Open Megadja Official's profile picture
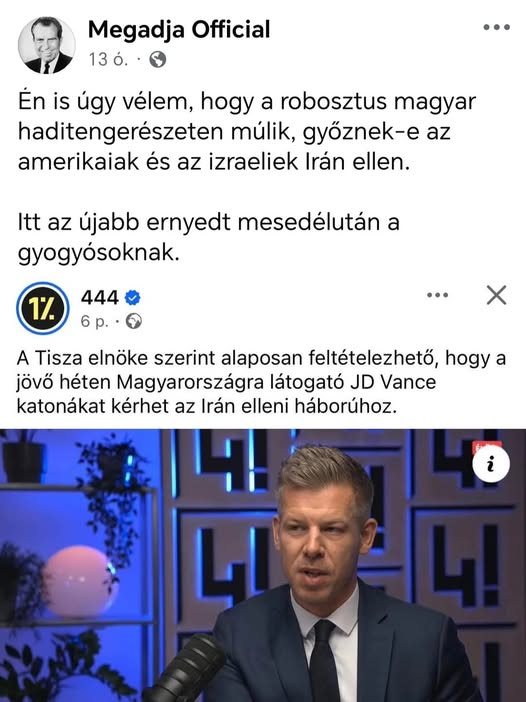Screen dimensions: 526x702 click(x=46, y=44)
